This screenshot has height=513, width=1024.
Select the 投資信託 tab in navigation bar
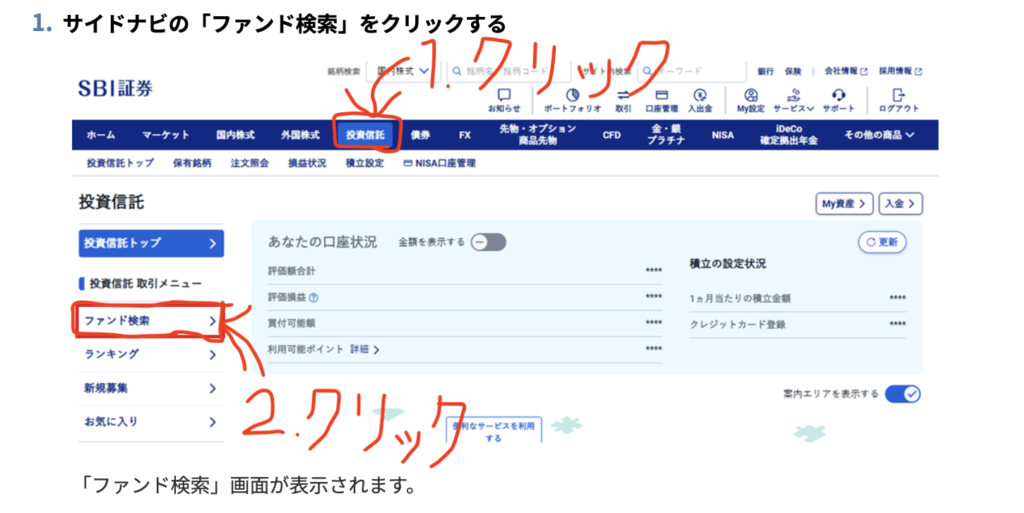366,135
